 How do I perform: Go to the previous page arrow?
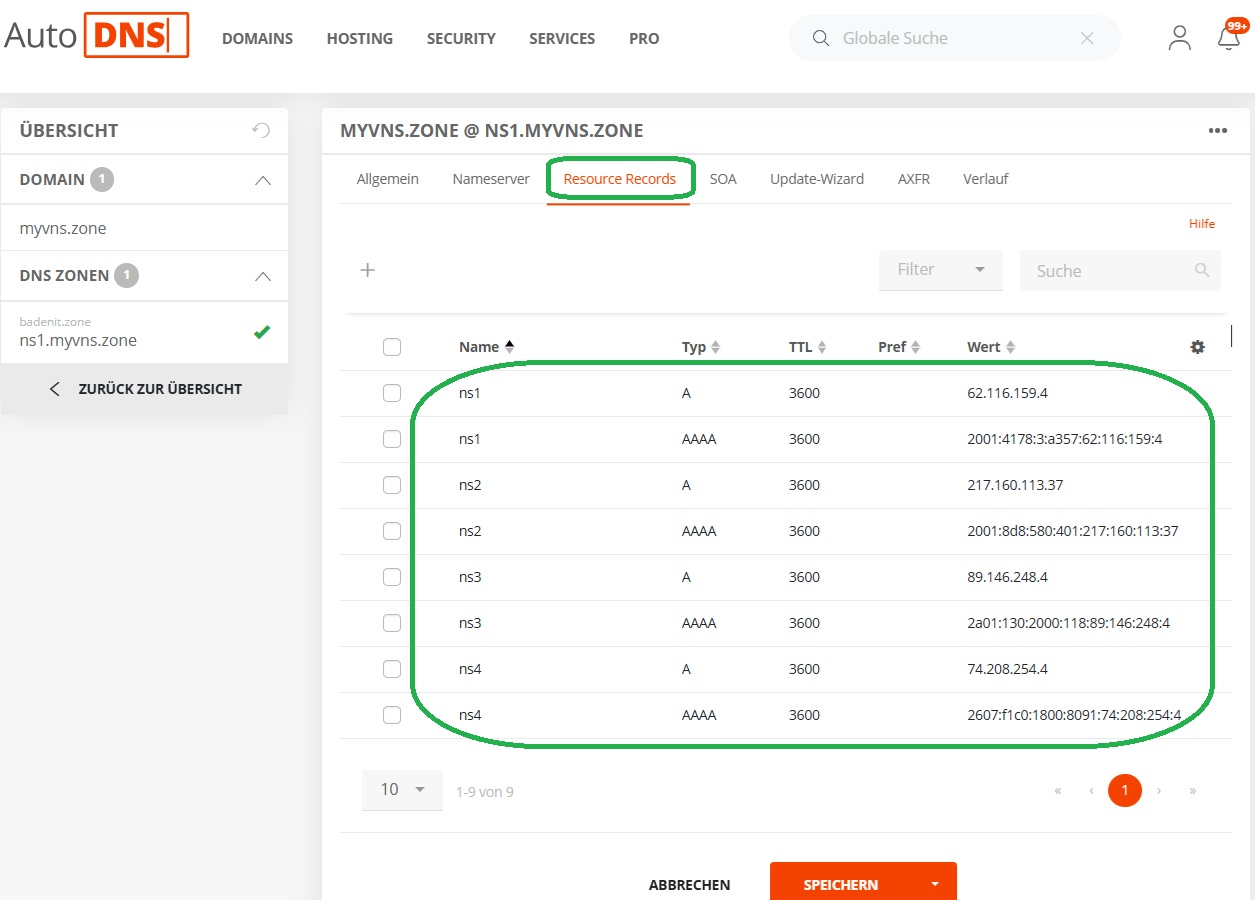click(1091, 791)
